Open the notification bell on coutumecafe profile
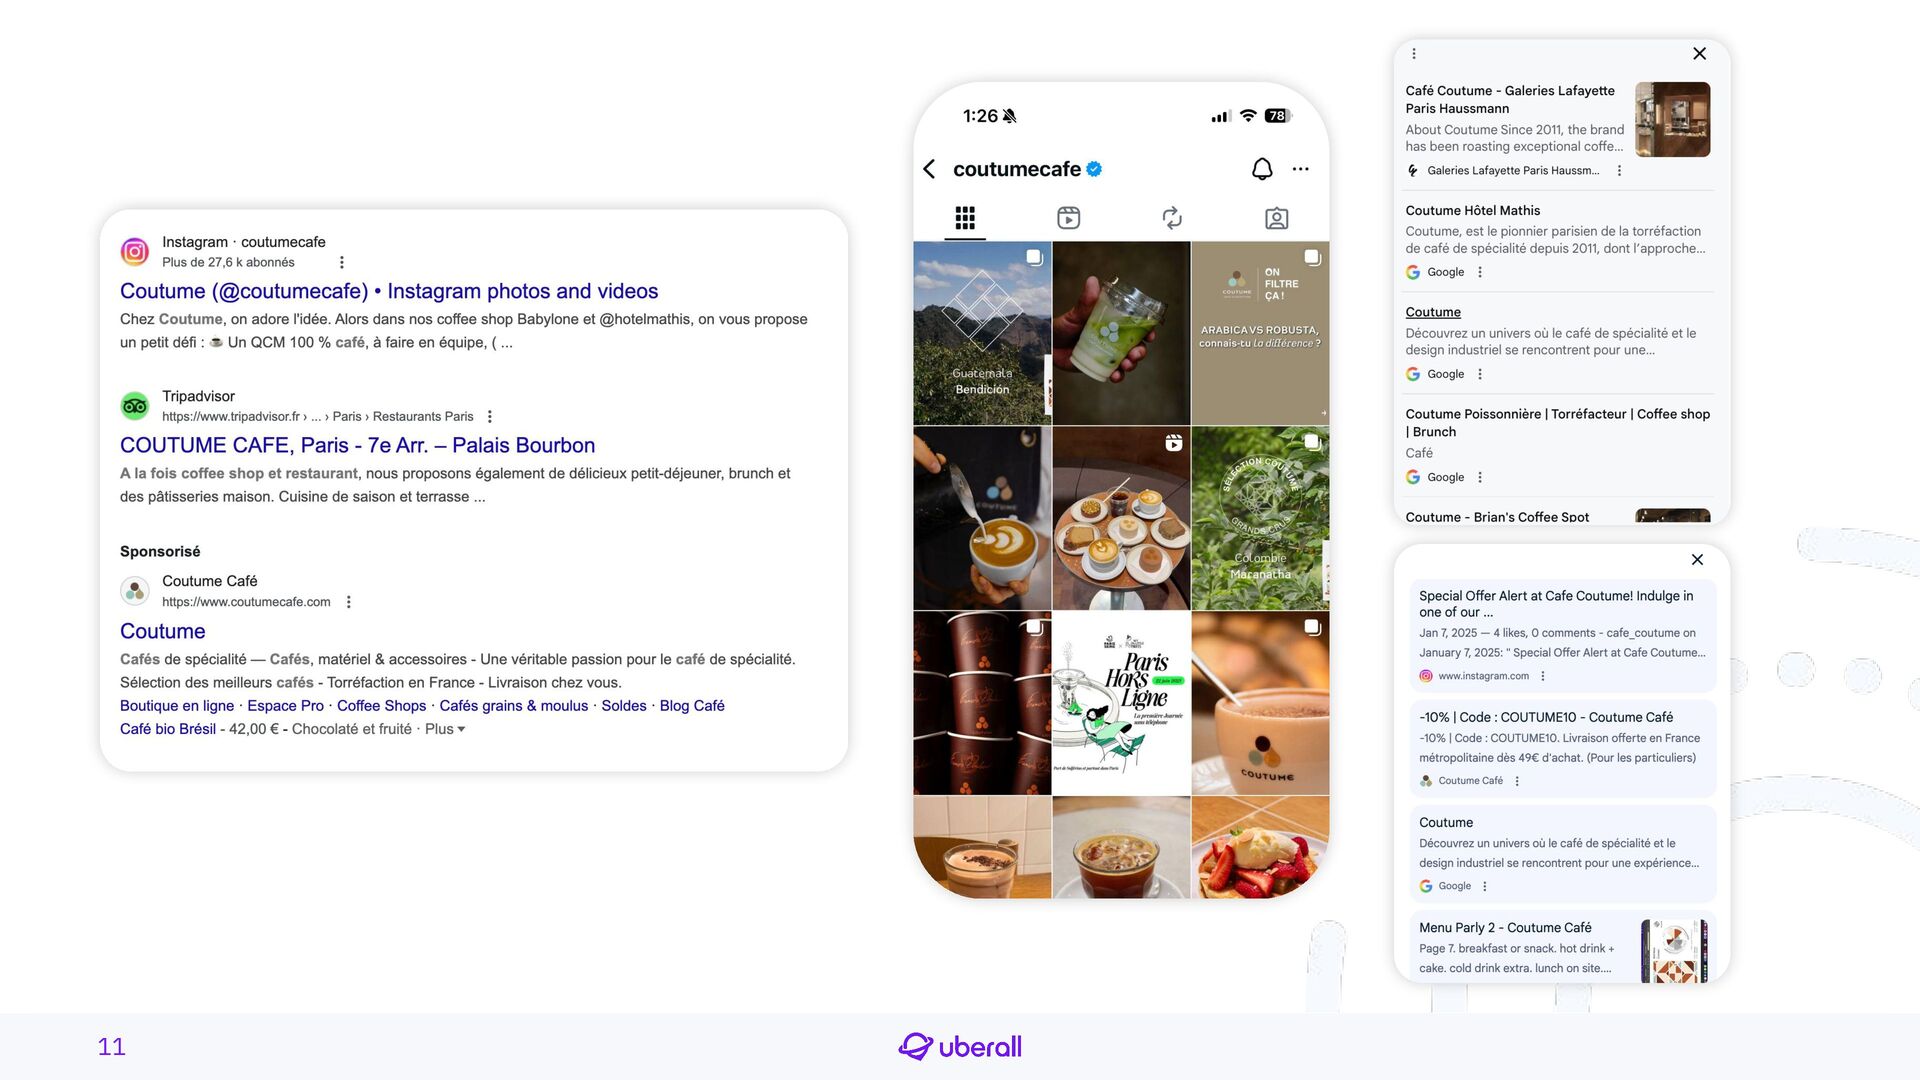 tap(1262, 169)
